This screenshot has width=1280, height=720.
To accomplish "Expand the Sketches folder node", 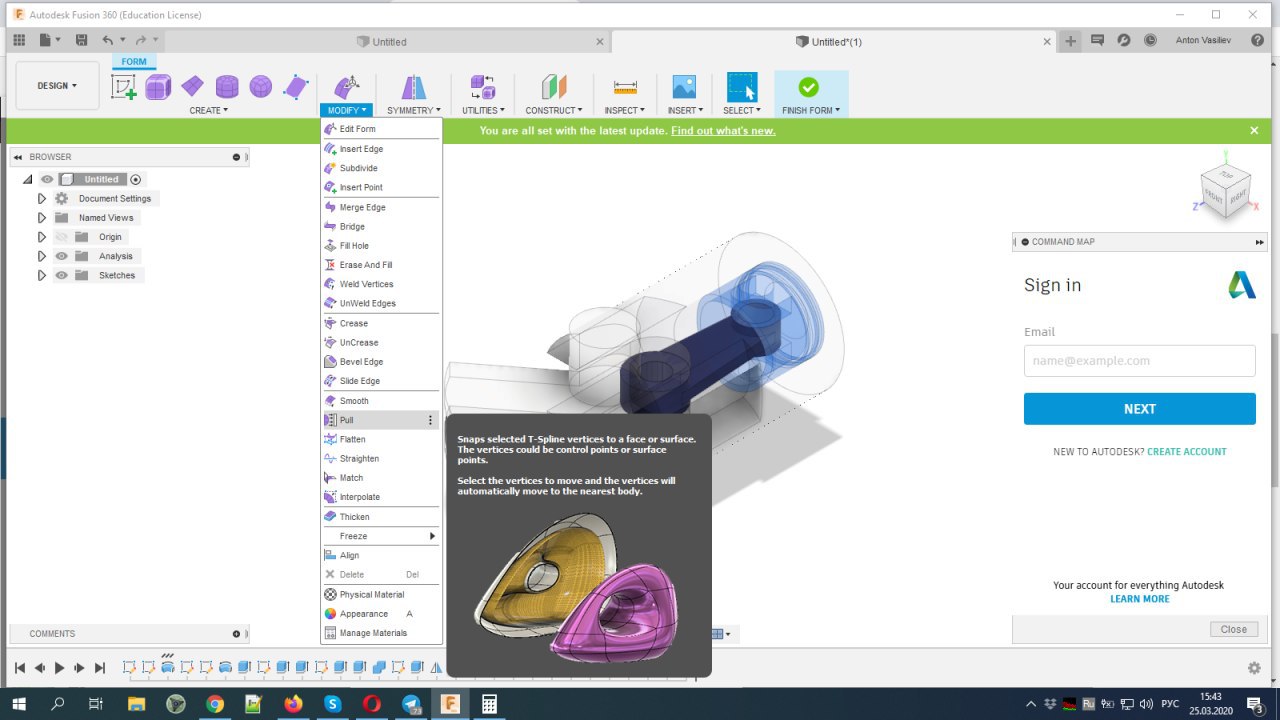I will [41, 275].
